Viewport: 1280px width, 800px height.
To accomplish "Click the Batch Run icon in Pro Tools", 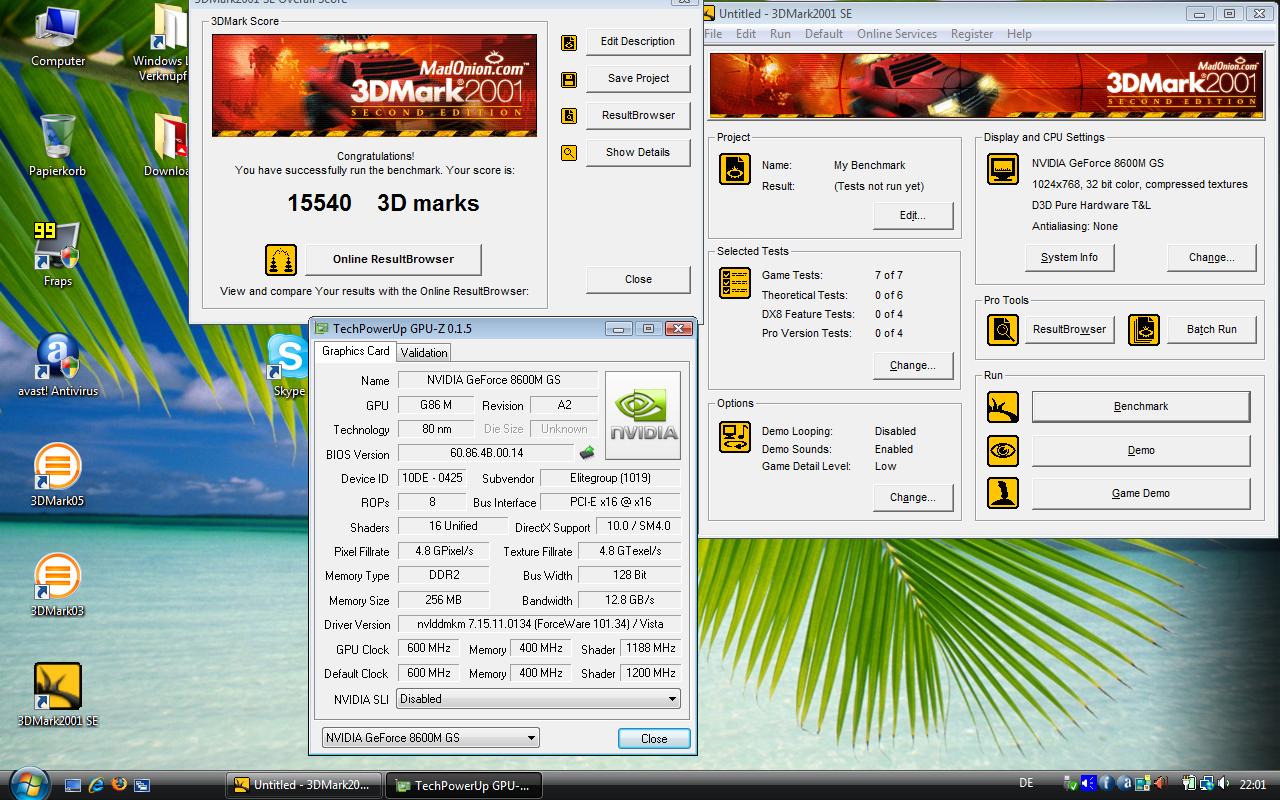I will [x=1143, y=329].
